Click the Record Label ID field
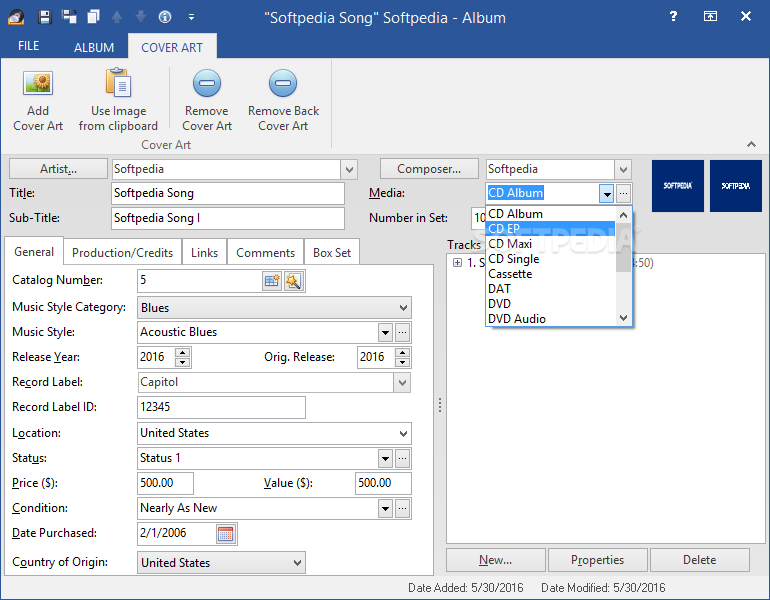 [x=221, y=408]
